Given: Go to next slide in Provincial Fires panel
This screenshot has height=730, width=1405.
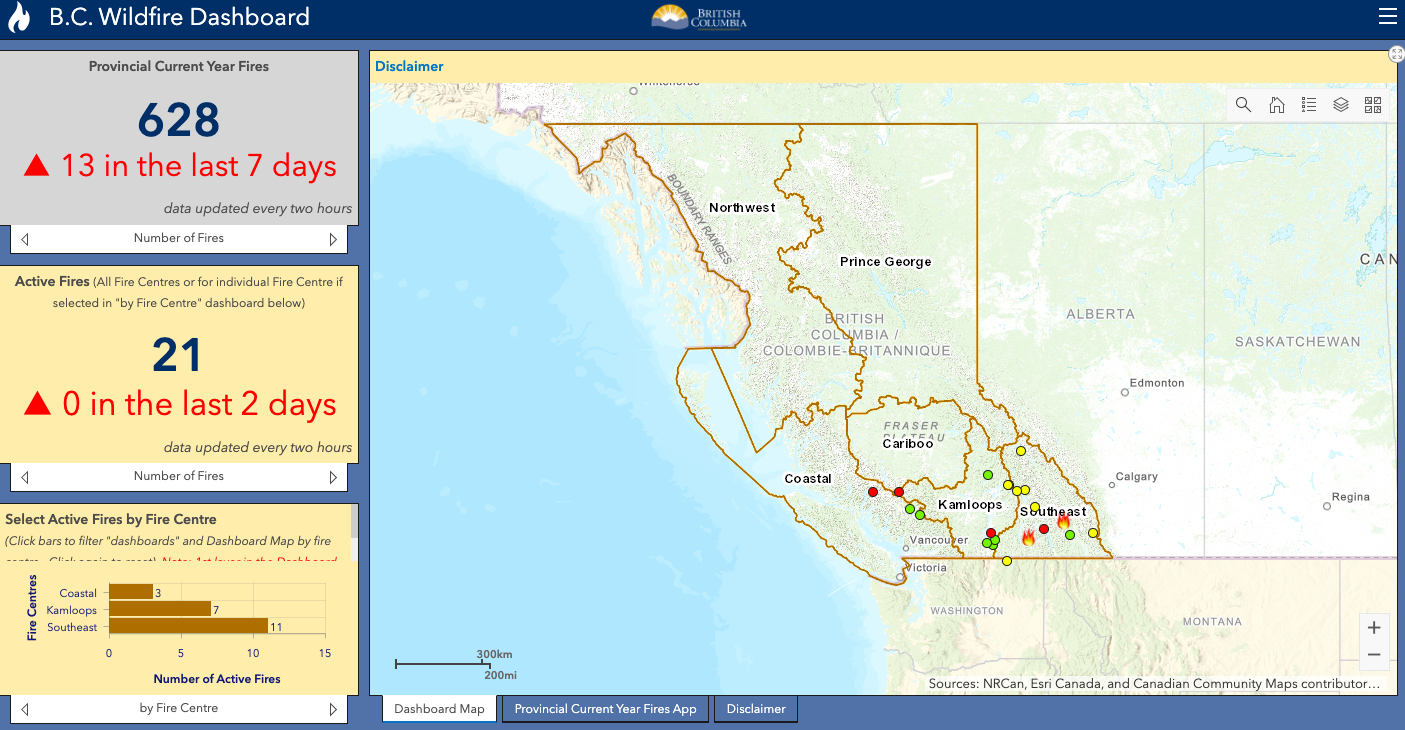Looking at the screenshot, I should 334,239.
